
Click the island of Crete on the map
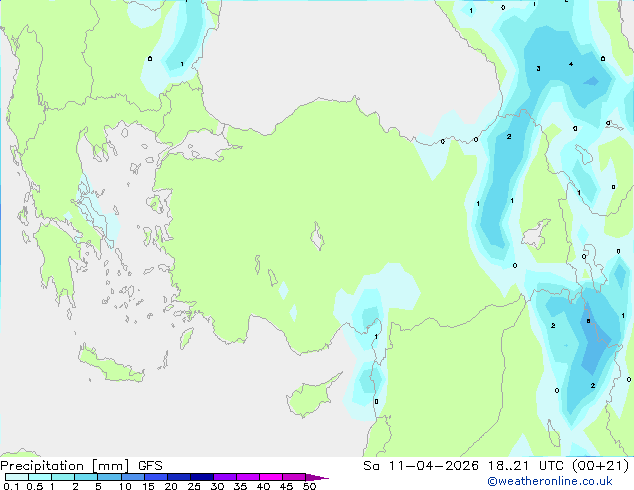110,366
